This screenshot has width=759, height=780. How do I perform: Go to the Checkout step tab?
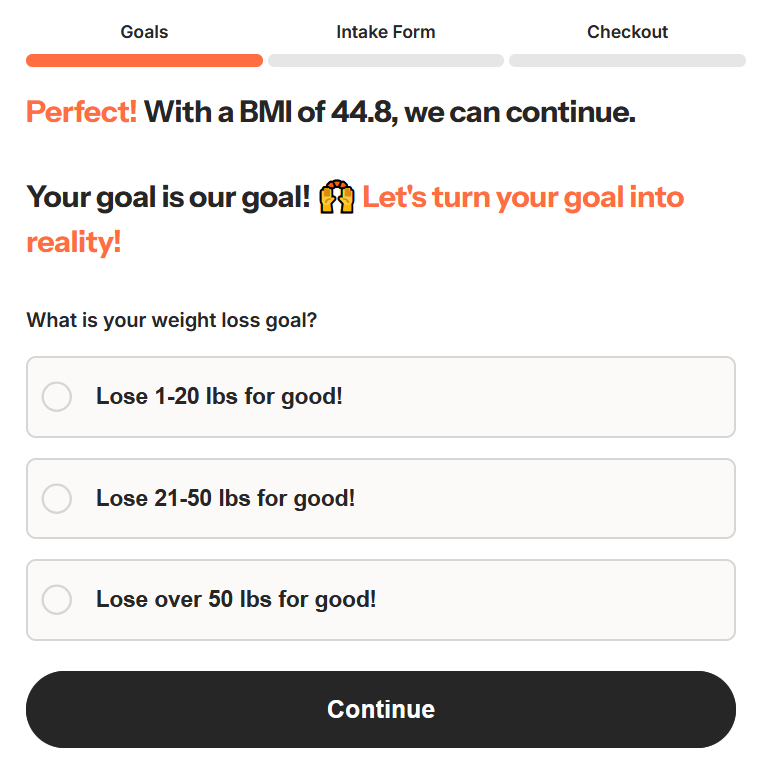(627, 32)
